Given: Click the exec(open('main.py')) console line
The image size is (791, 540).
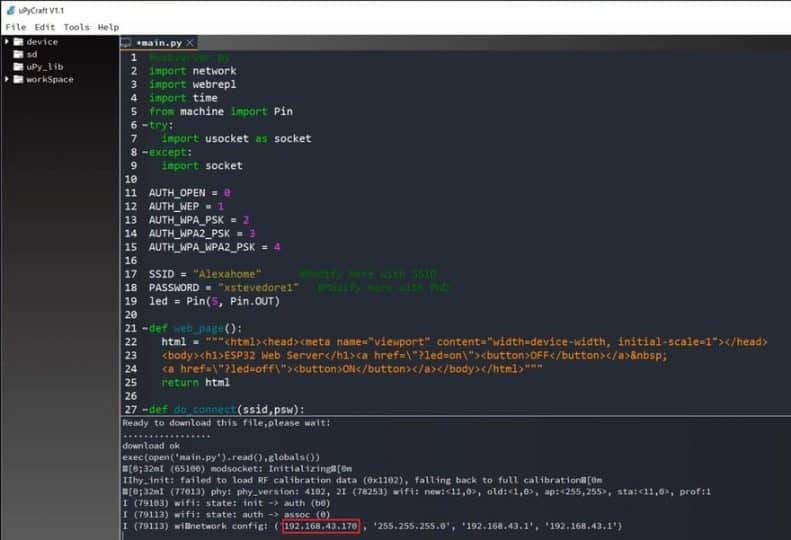Looking at the screenshot, I should [x=221, y=457].
